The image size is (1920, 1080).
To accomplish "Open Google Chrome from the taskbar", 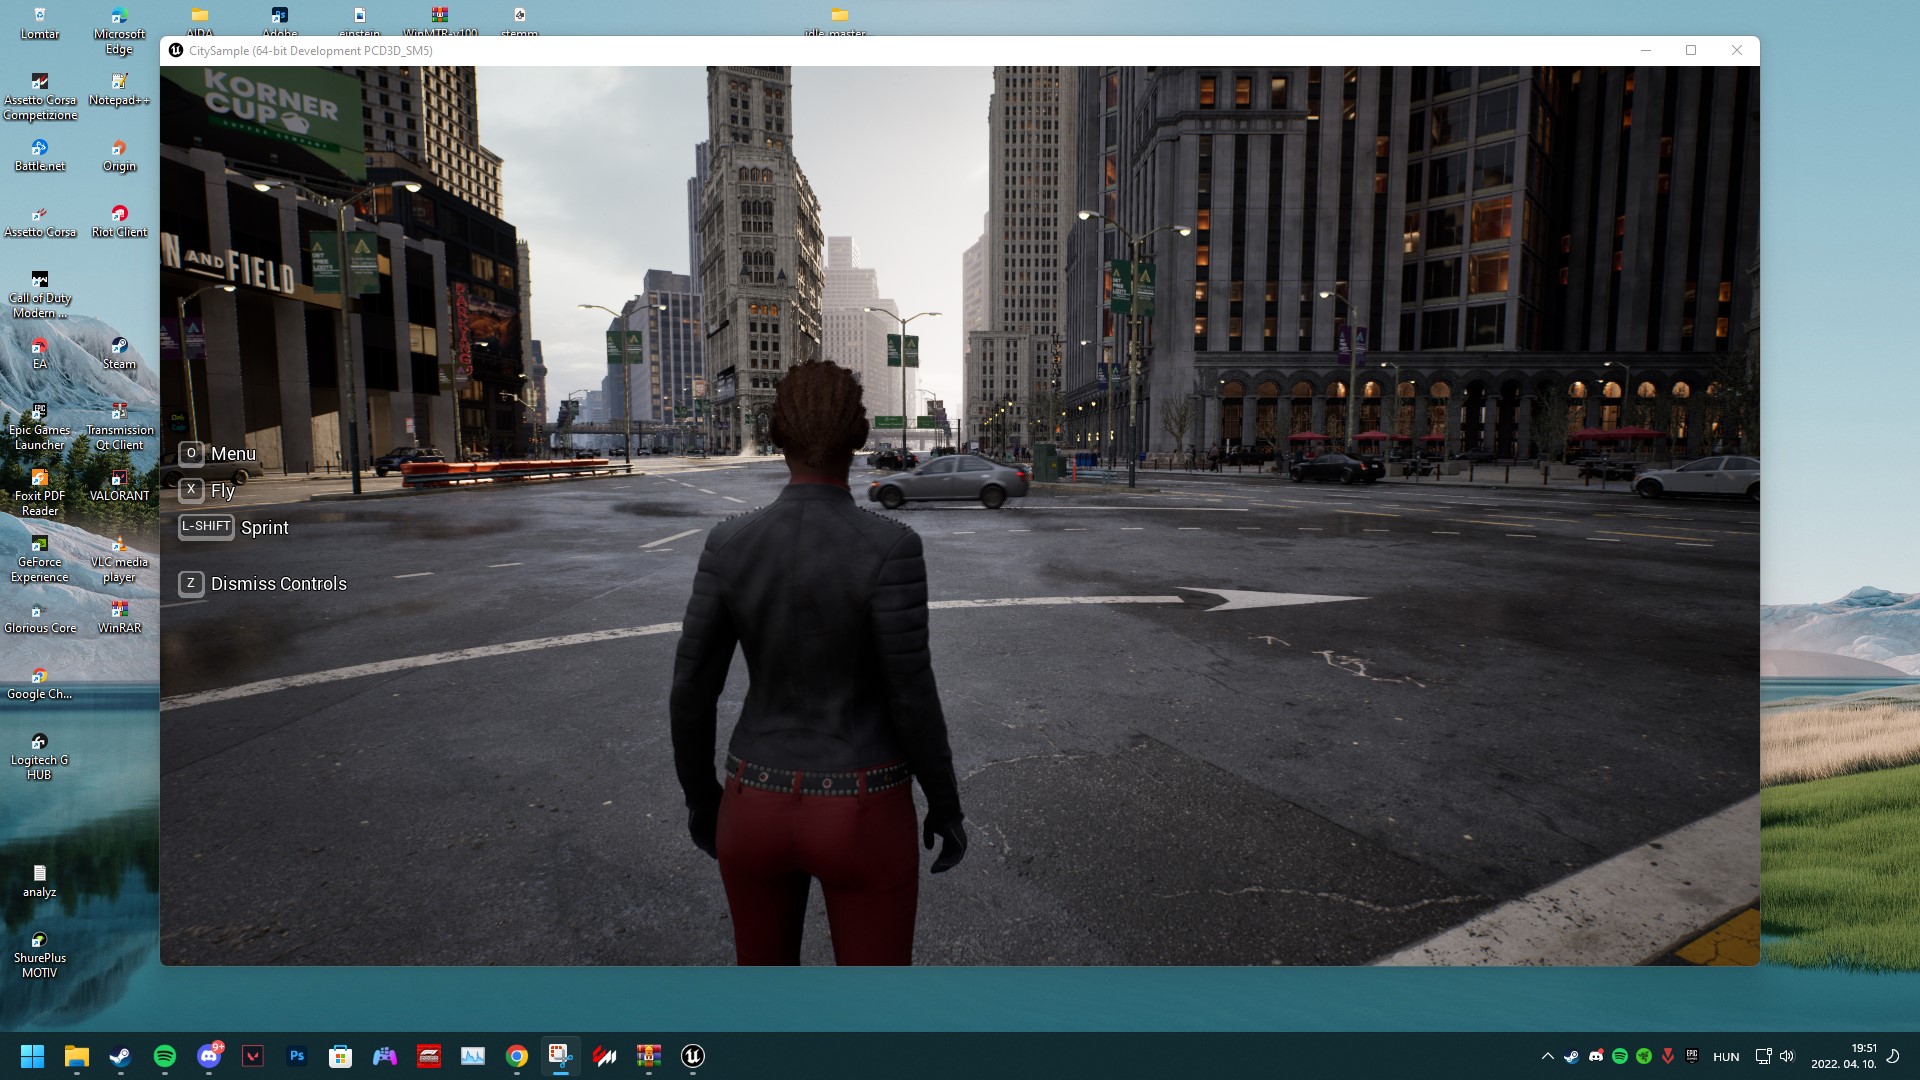I will point(517,1056).
